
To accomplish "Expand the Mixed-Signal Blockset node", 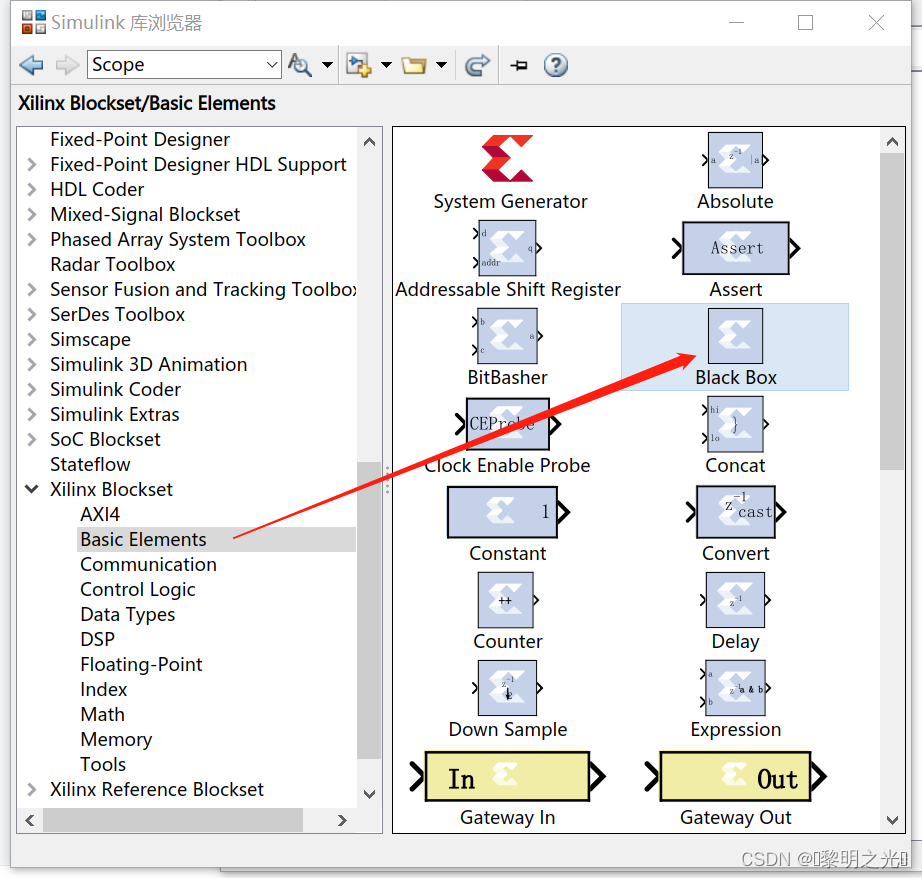I will [32, 215].
